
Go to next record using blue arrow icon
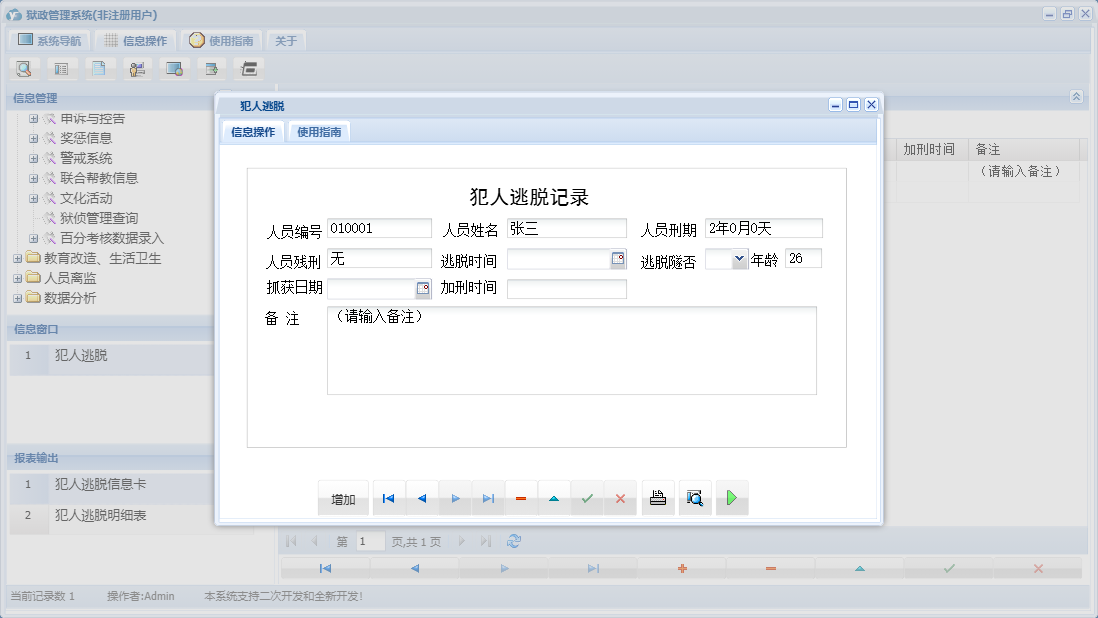click(x=453, y=497)
